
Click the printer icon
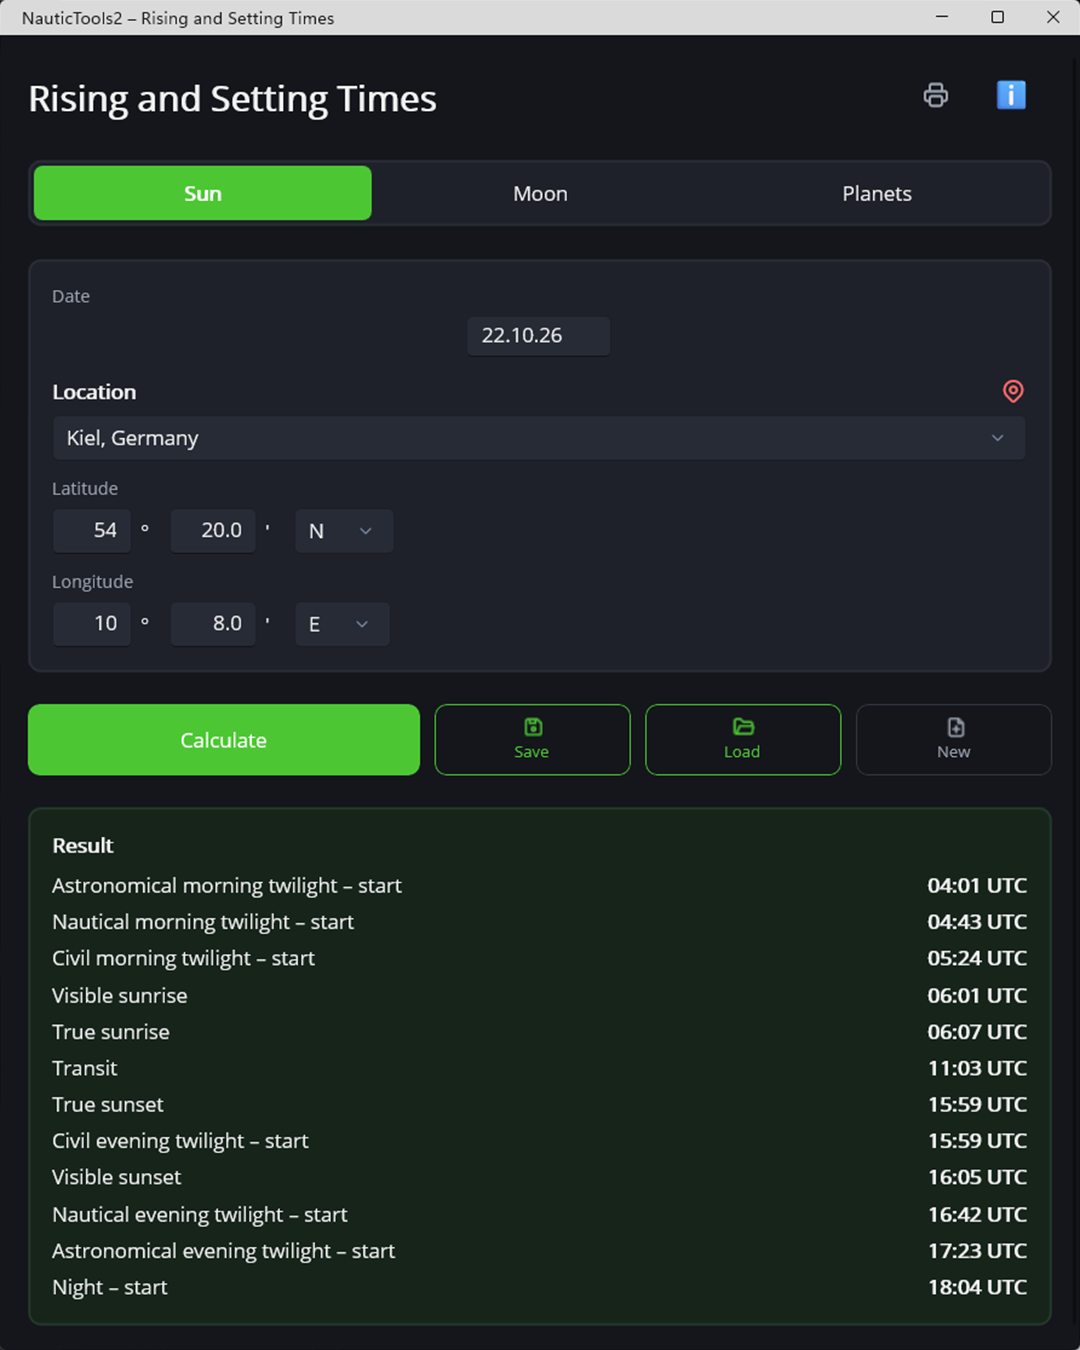point(935,95)
